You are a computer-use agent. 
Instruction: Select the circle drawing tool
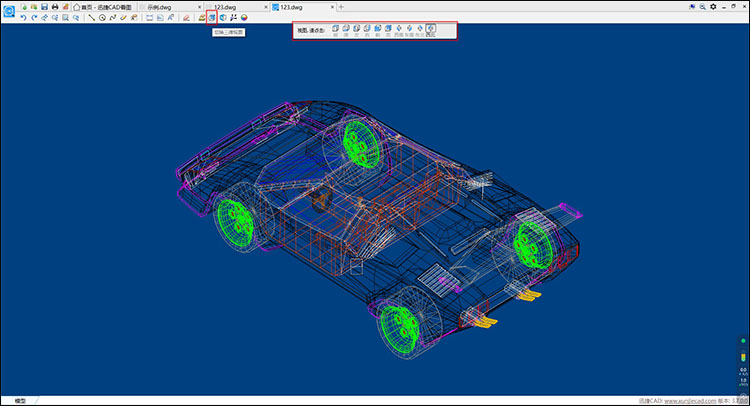point(102,18)
